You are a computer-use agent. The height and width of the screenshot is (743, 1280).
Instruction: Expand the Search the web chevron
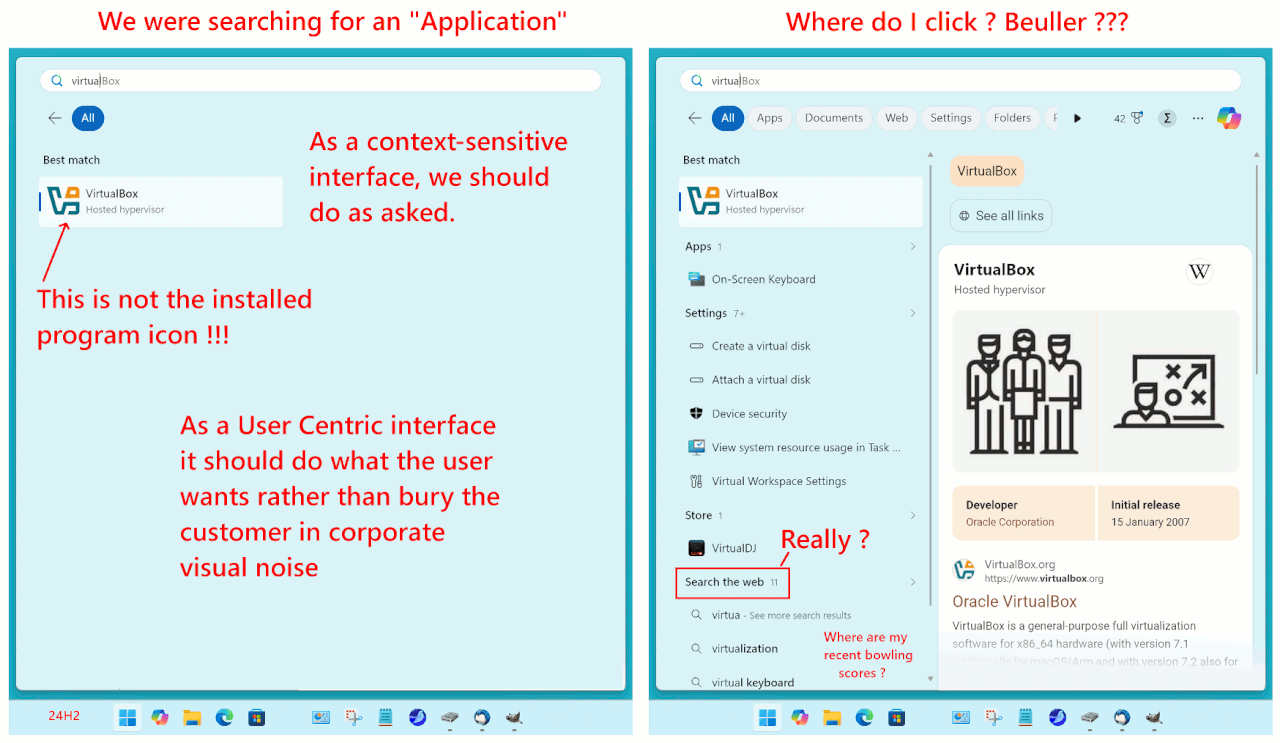click(x=912, y=582)
